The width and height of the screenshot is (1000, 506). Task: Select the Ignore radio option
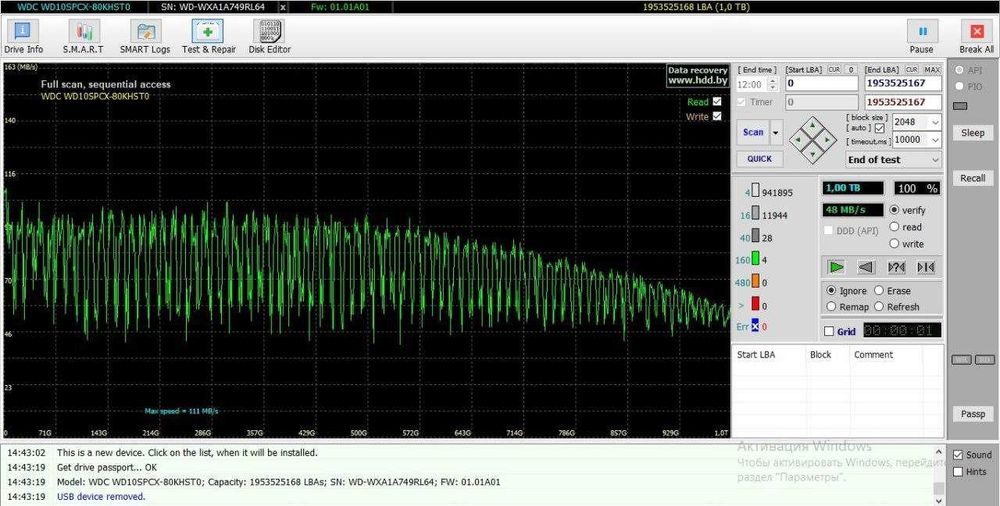(831, 290)
